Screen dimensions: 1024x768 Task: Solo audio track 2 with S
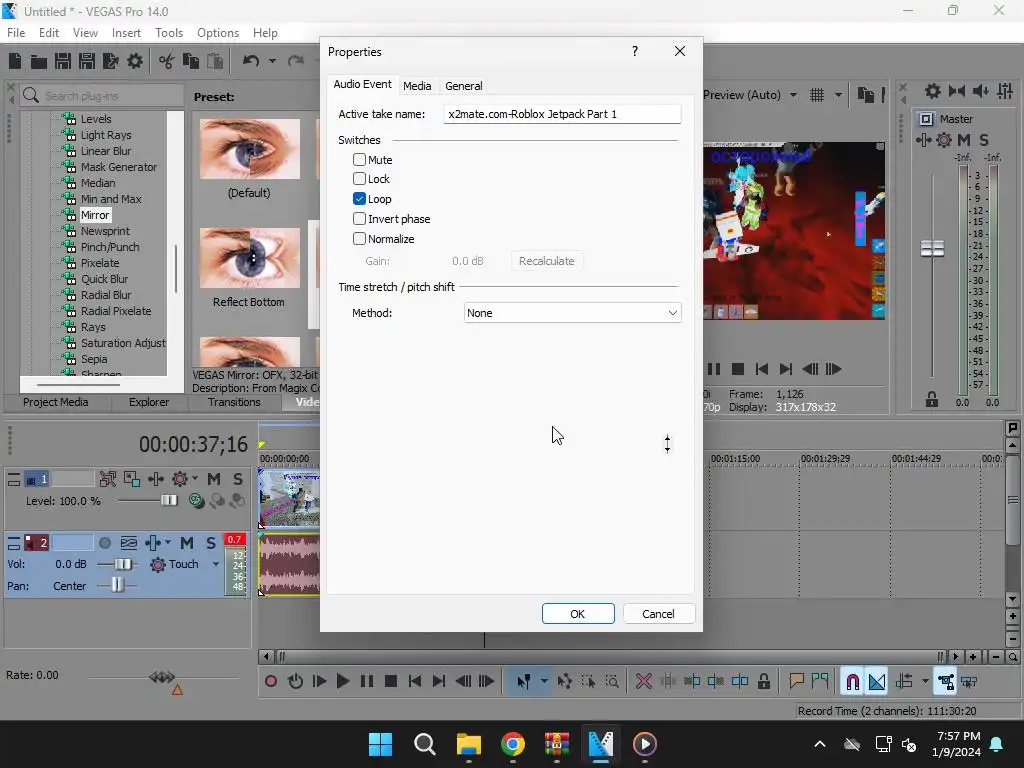click(x=211, y=543)
